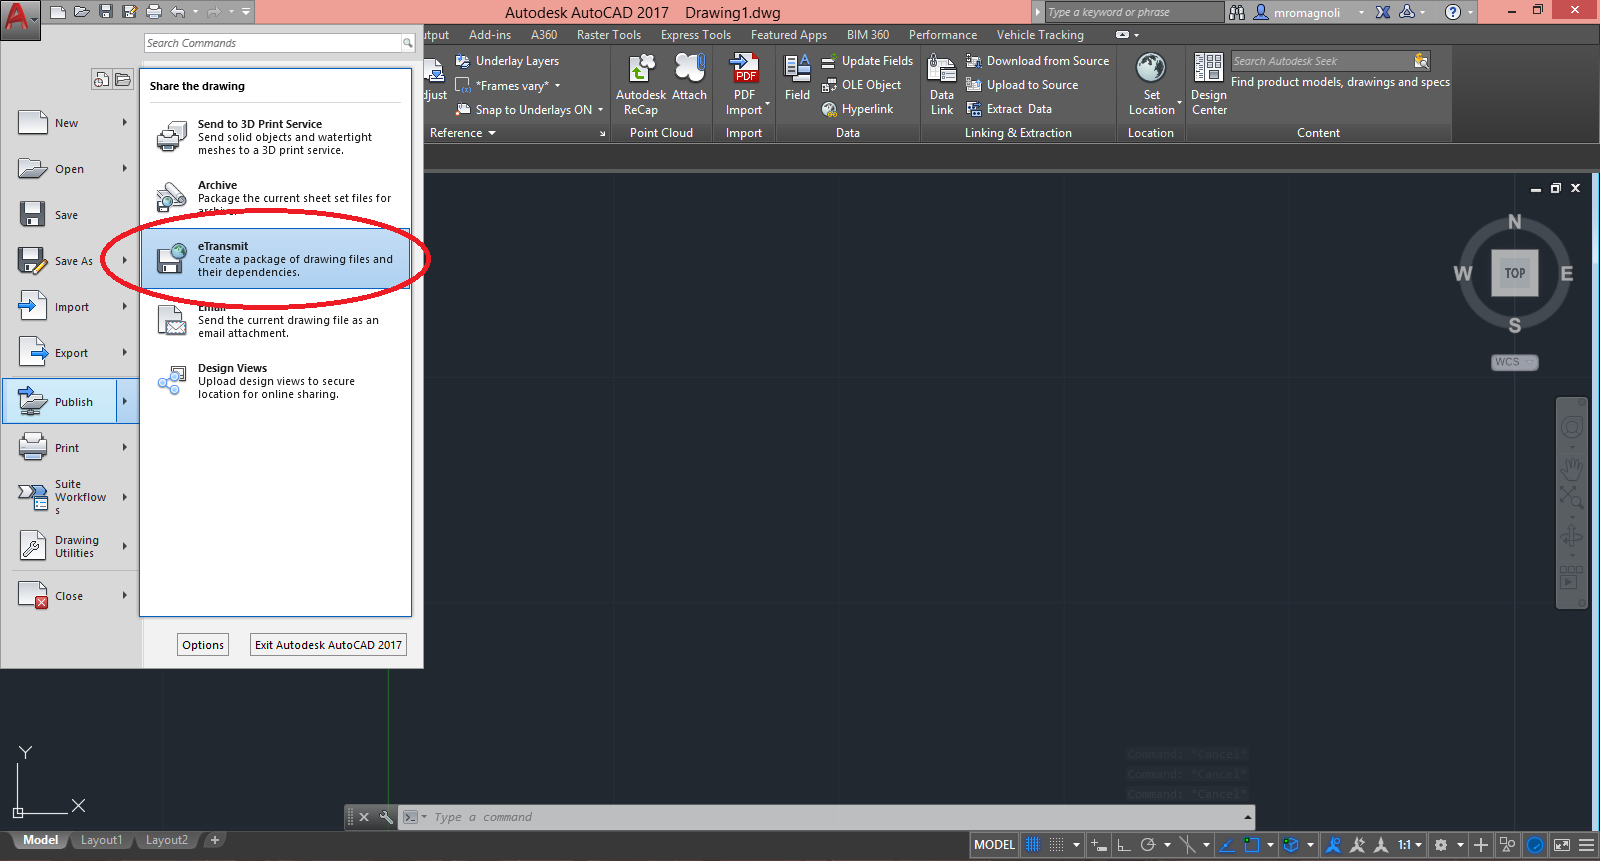Toggle Clean Screen in status bar

click(x=1562, y=845)
